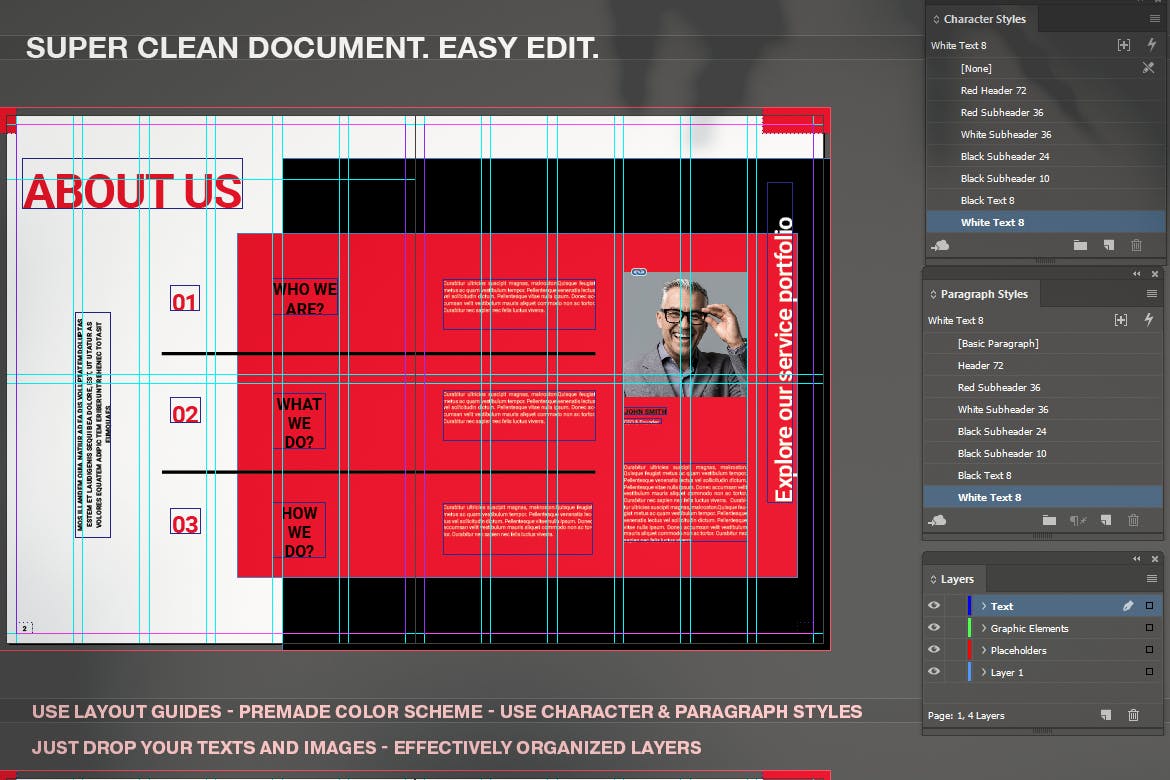
Task: Expand the Placeholders layer contents
Action: [983, 650]
